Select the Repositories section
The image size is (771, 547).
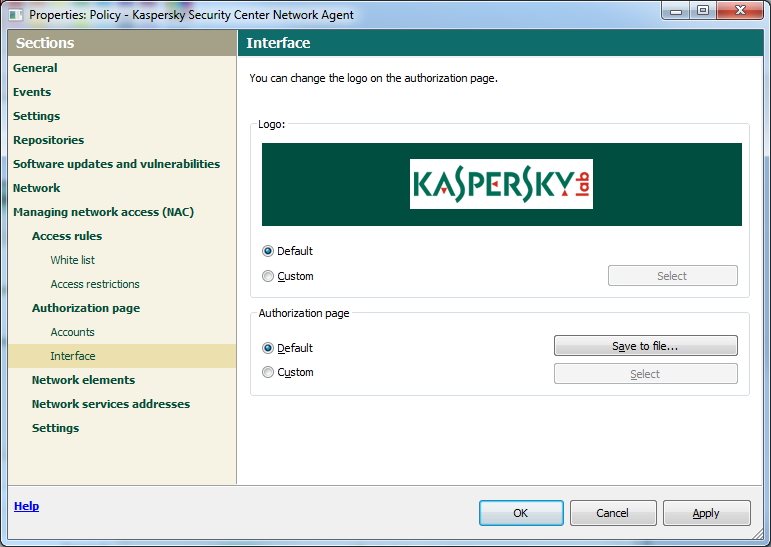tap(48, 140)
